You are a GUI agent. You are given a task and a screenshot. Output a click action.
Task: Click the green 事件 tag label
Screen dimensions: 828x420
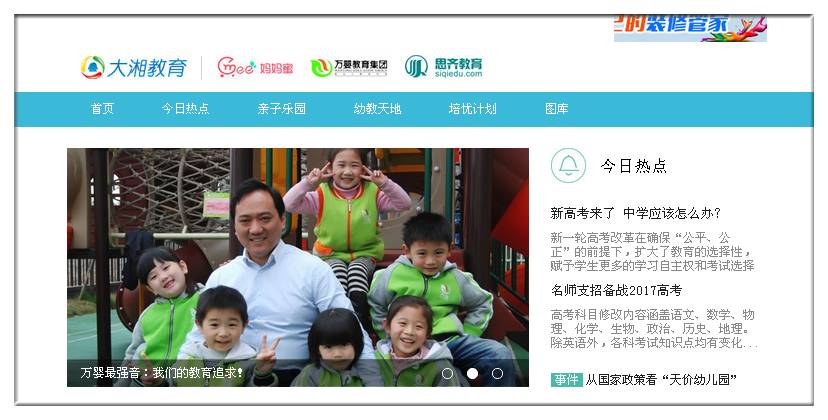566,380
